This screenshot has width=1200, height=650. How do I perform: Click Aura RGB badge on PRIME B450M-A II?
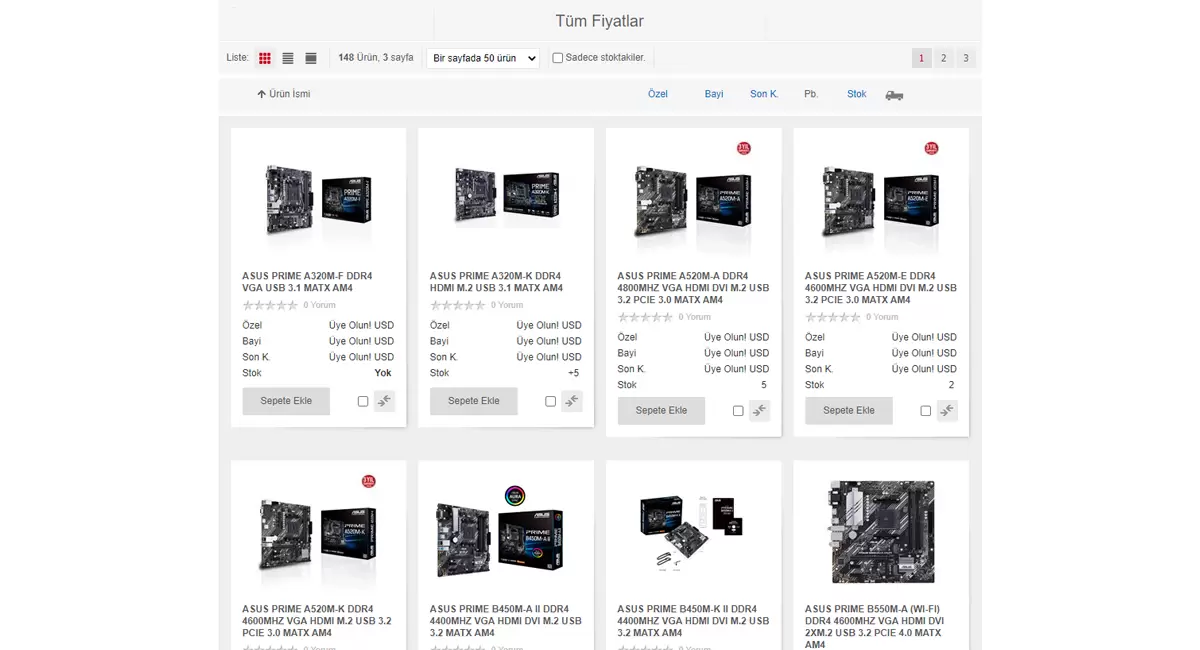515,495
